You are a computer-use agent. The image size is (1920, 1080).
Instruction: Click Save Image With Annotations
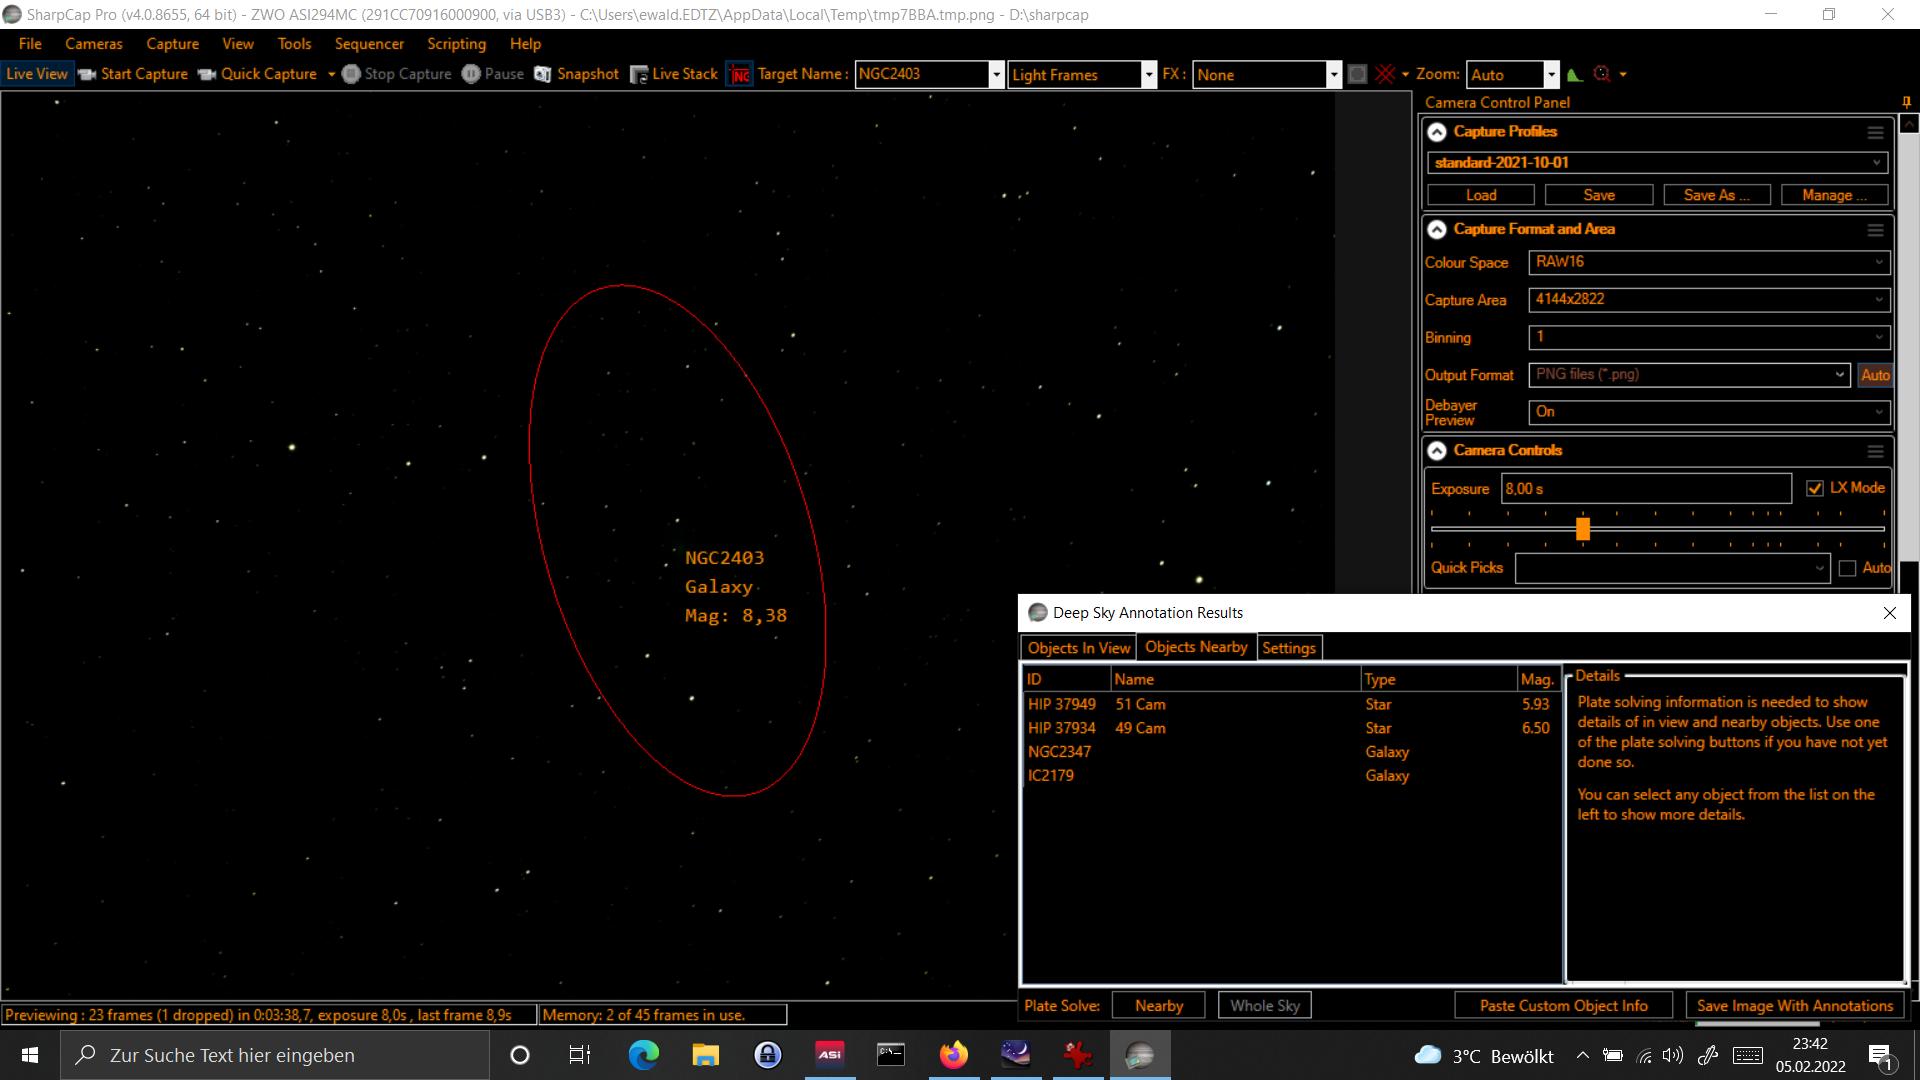coord(1794,1006)
